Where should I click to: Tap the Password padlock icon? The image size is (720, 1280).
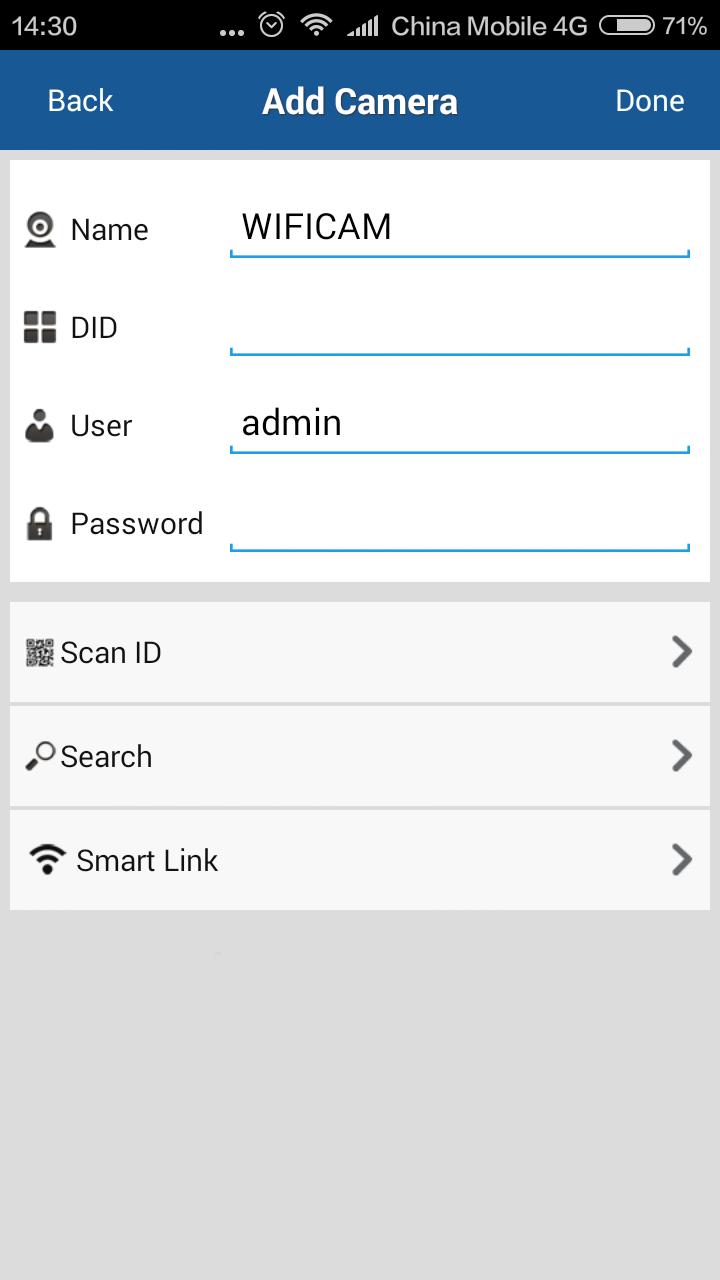pyautogui.click(x=39, y=524)
